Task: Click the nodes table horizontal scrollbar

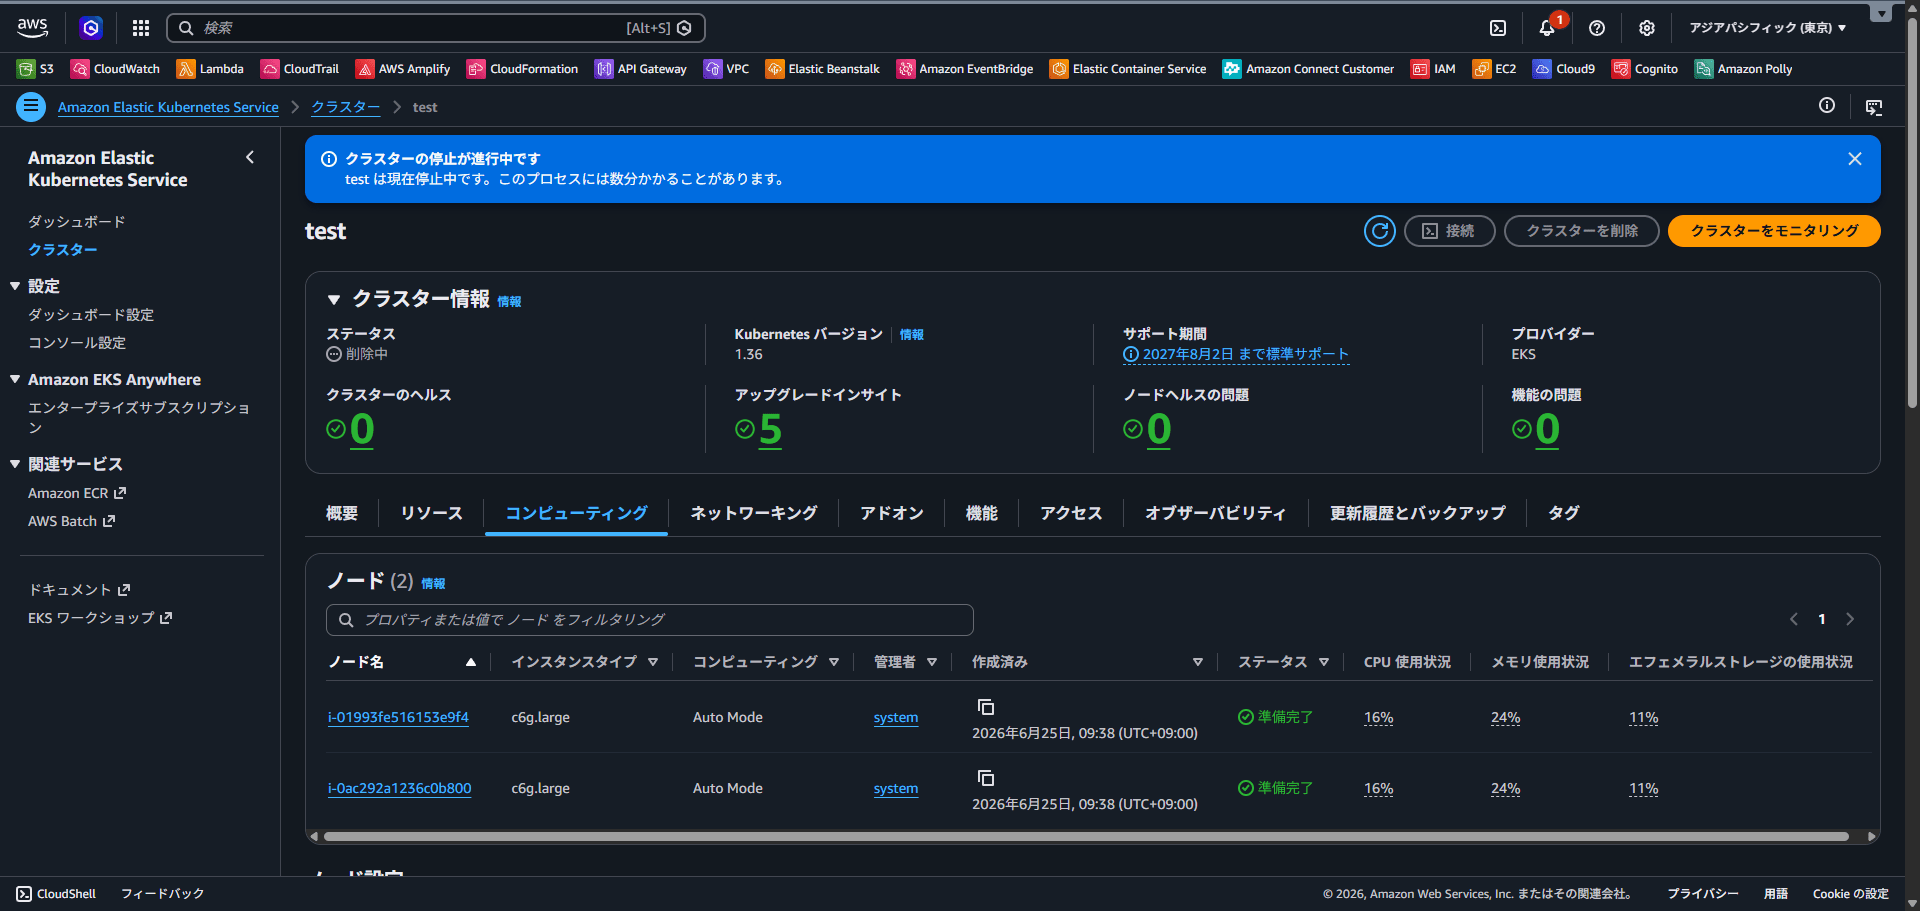Action: tap(1086, 836)
